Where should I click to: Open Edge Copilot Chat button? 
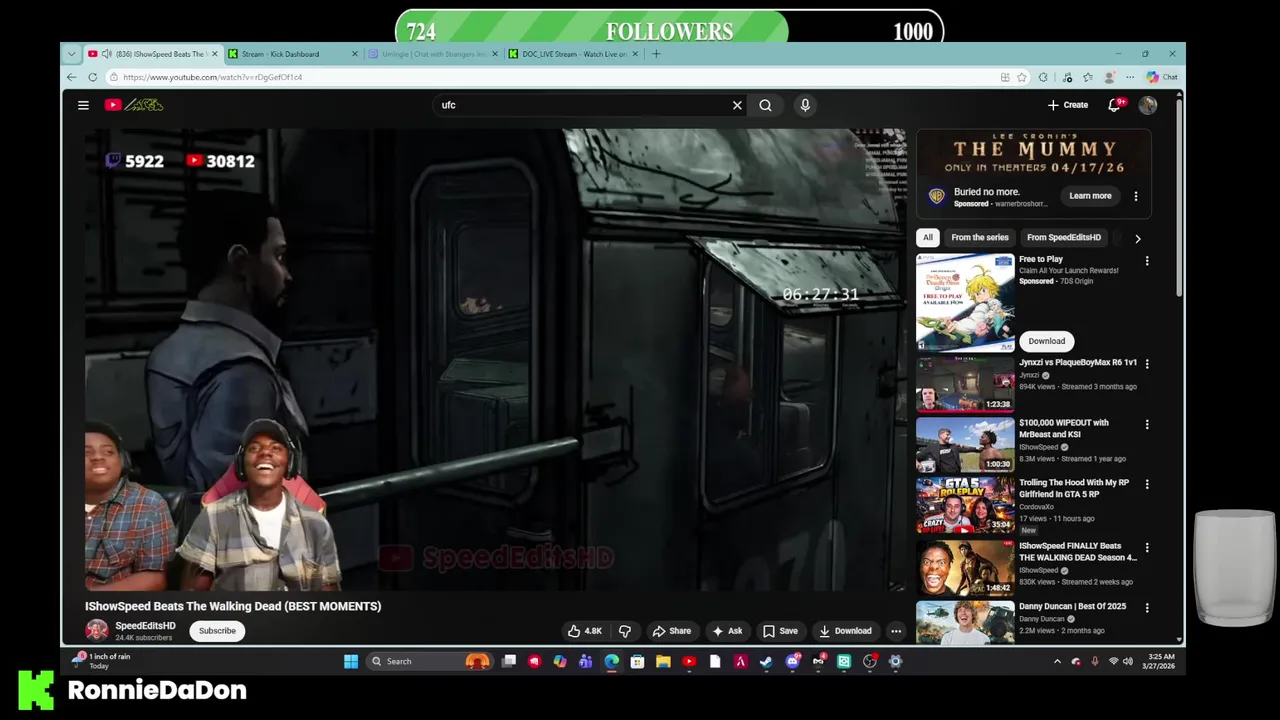click(x=1162, y=77)
